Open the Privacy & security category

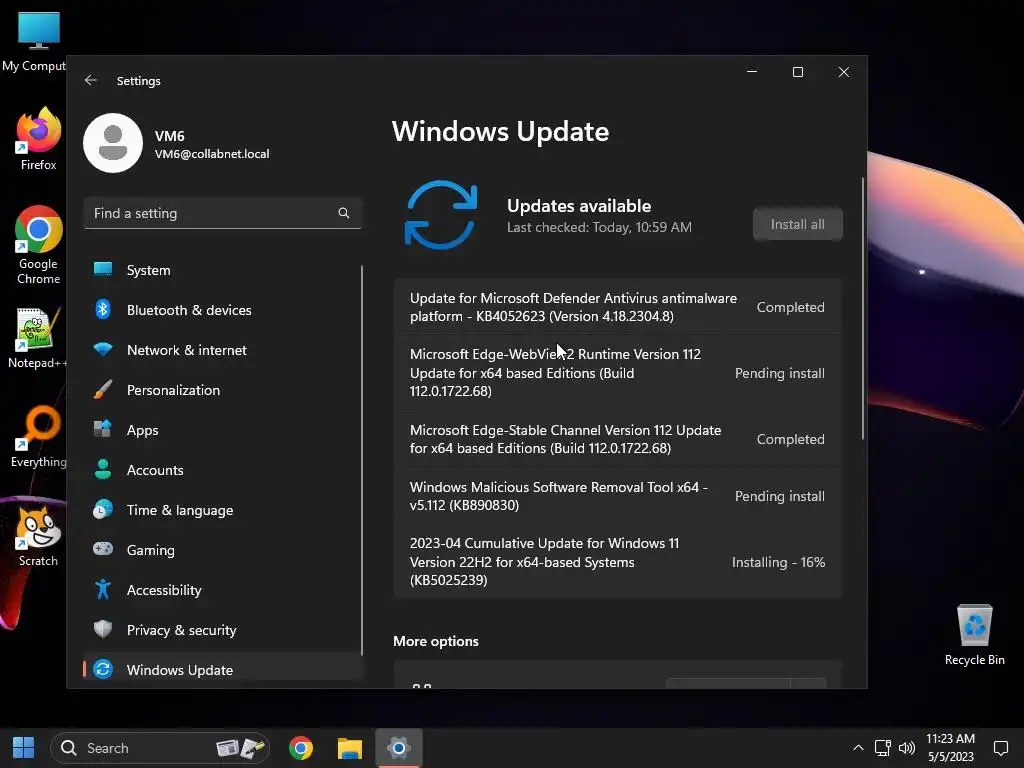[x=222, y=629]
